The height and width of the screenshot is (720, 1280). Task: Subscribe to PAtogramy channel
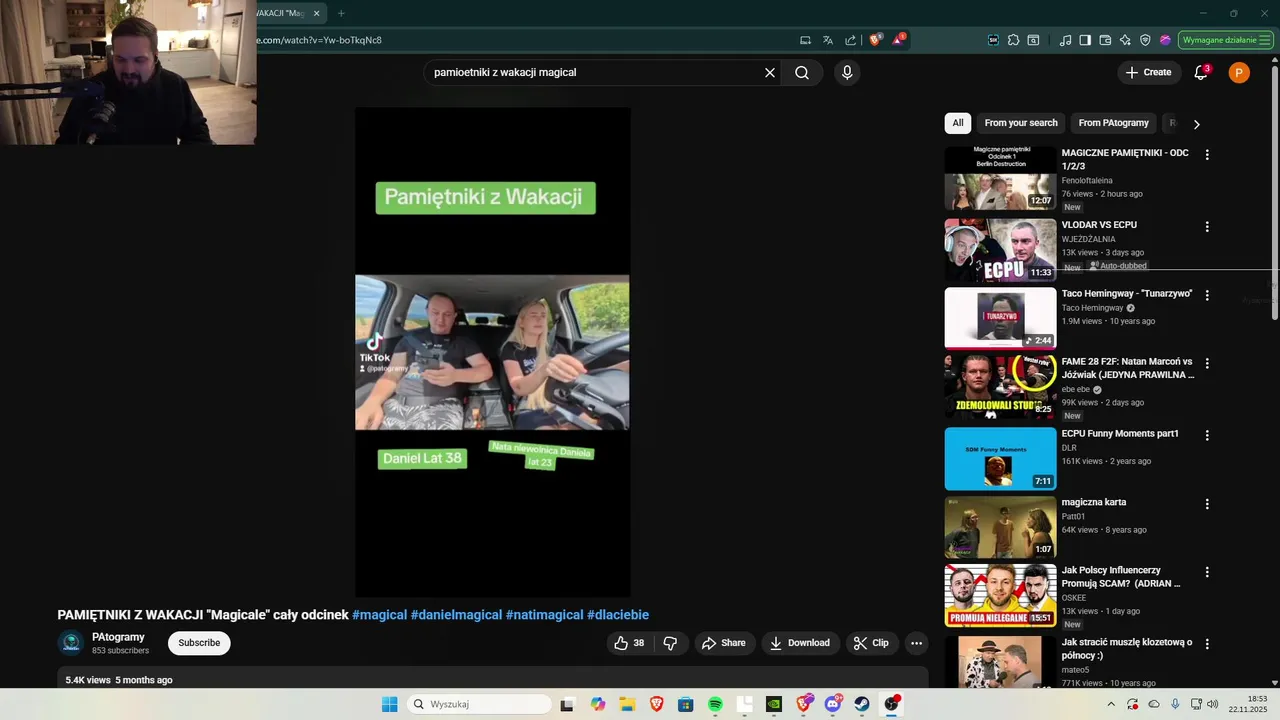click(x=199, y=643)
